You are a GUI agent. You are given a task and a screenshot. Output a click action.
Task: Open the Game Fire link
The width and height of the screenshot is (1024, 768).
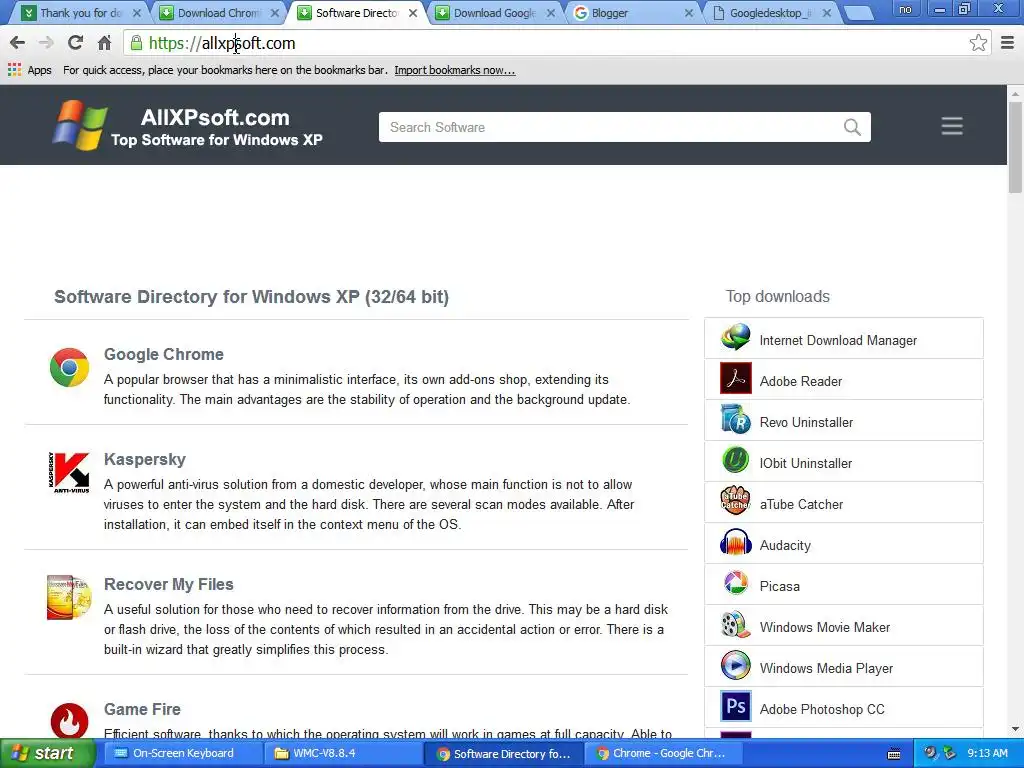(142, 709)
